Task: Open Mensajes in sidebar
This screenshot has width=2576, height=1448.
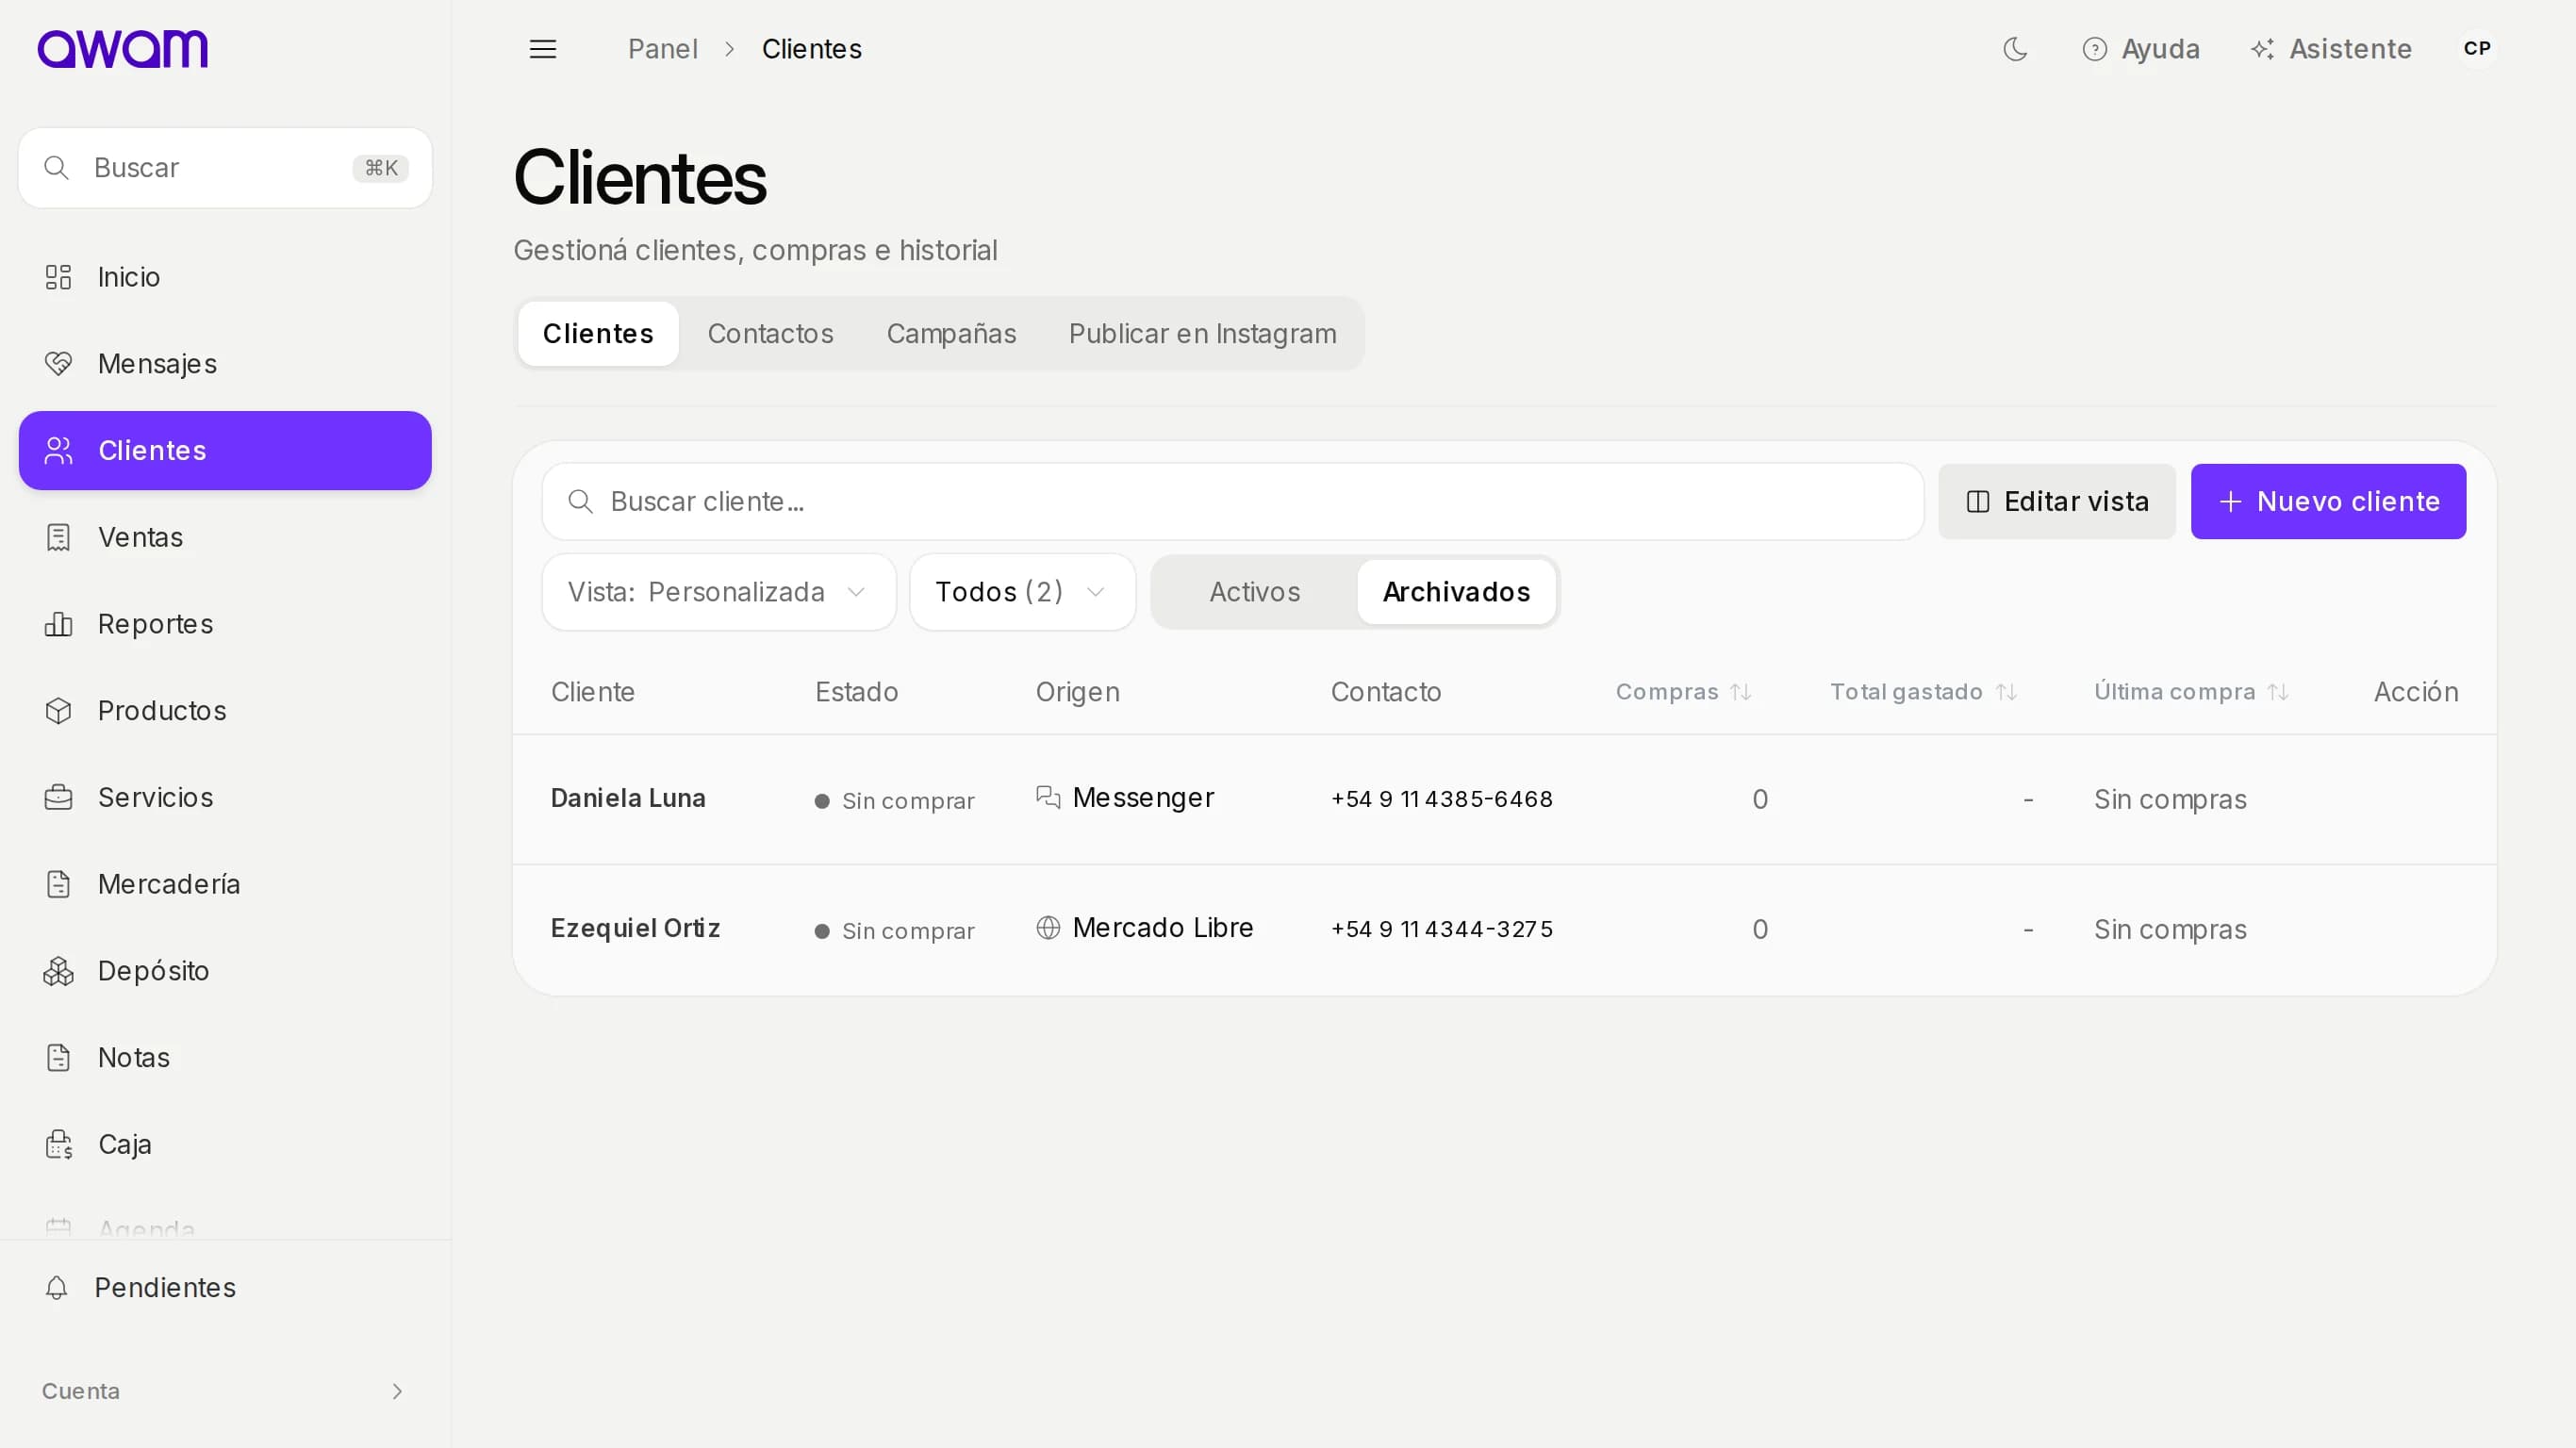Action: 225,364
